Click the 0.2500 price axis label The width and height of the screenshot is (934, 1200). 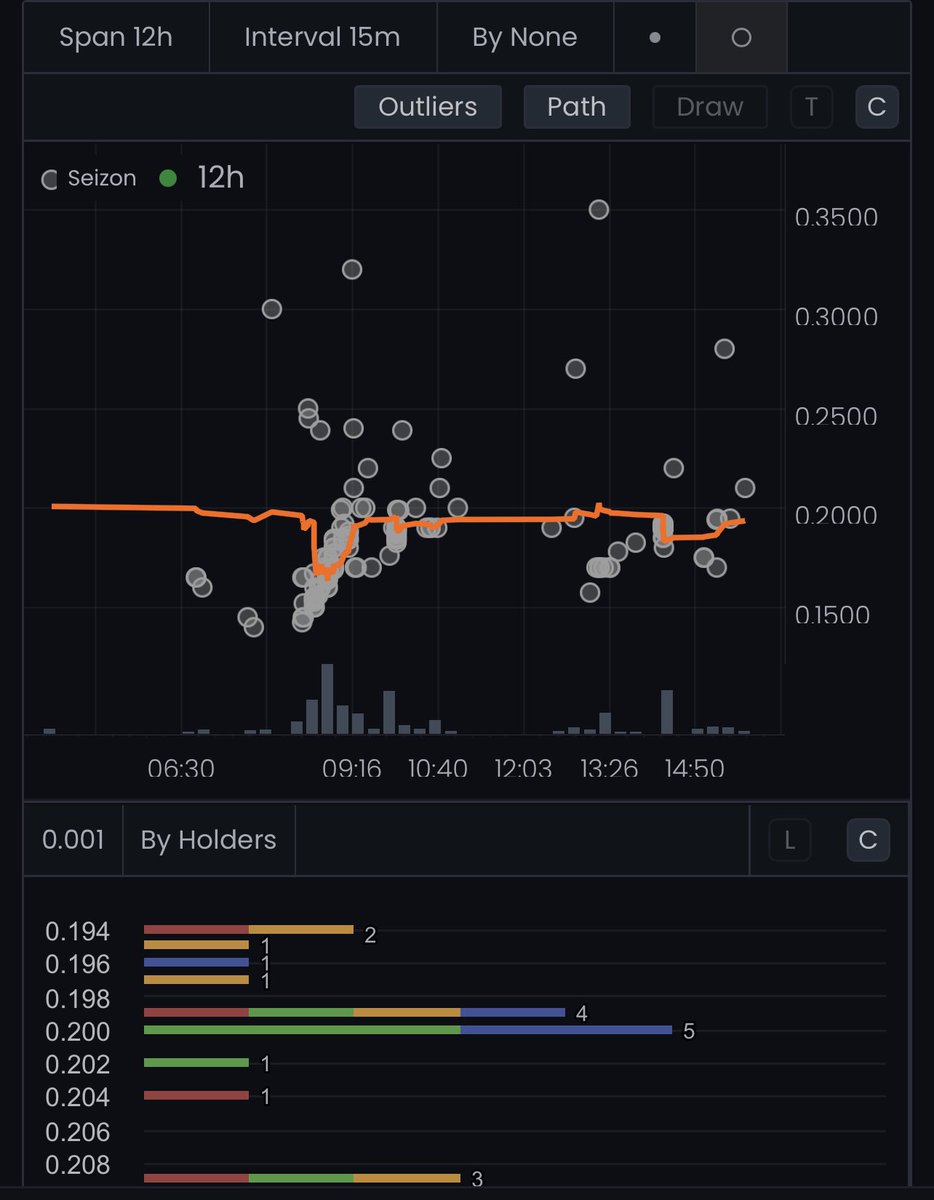(x=836, y=416)
